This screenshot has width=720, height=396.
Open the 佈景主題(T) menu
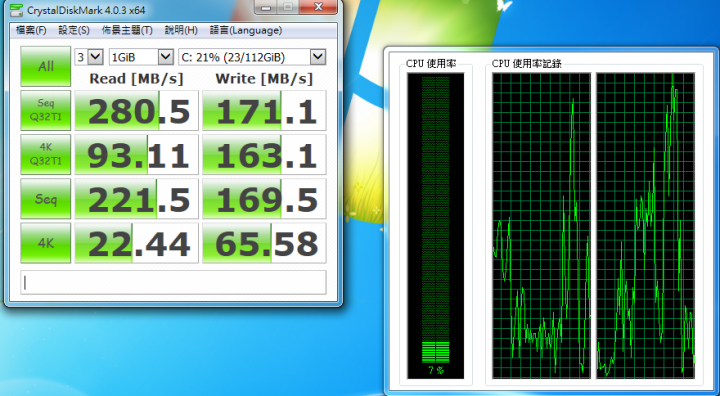pos(127,30)
